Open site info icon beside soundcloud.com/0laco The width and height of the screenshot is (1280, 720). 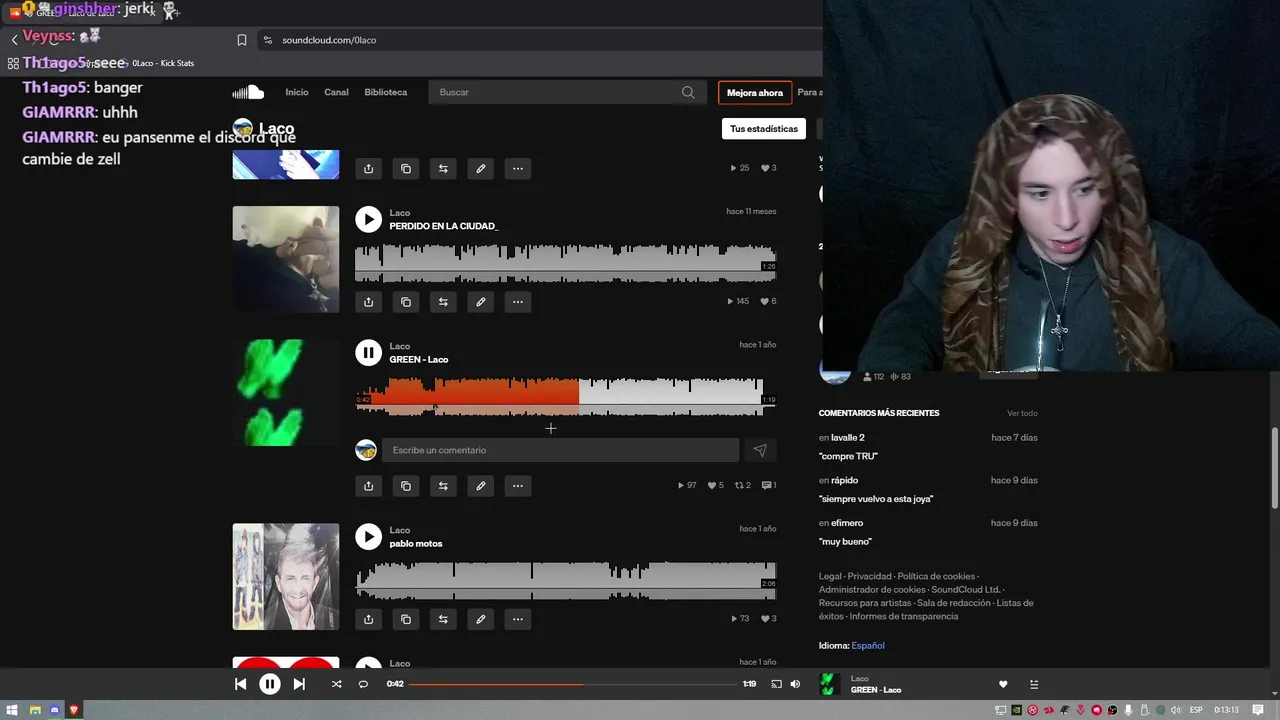267,40
